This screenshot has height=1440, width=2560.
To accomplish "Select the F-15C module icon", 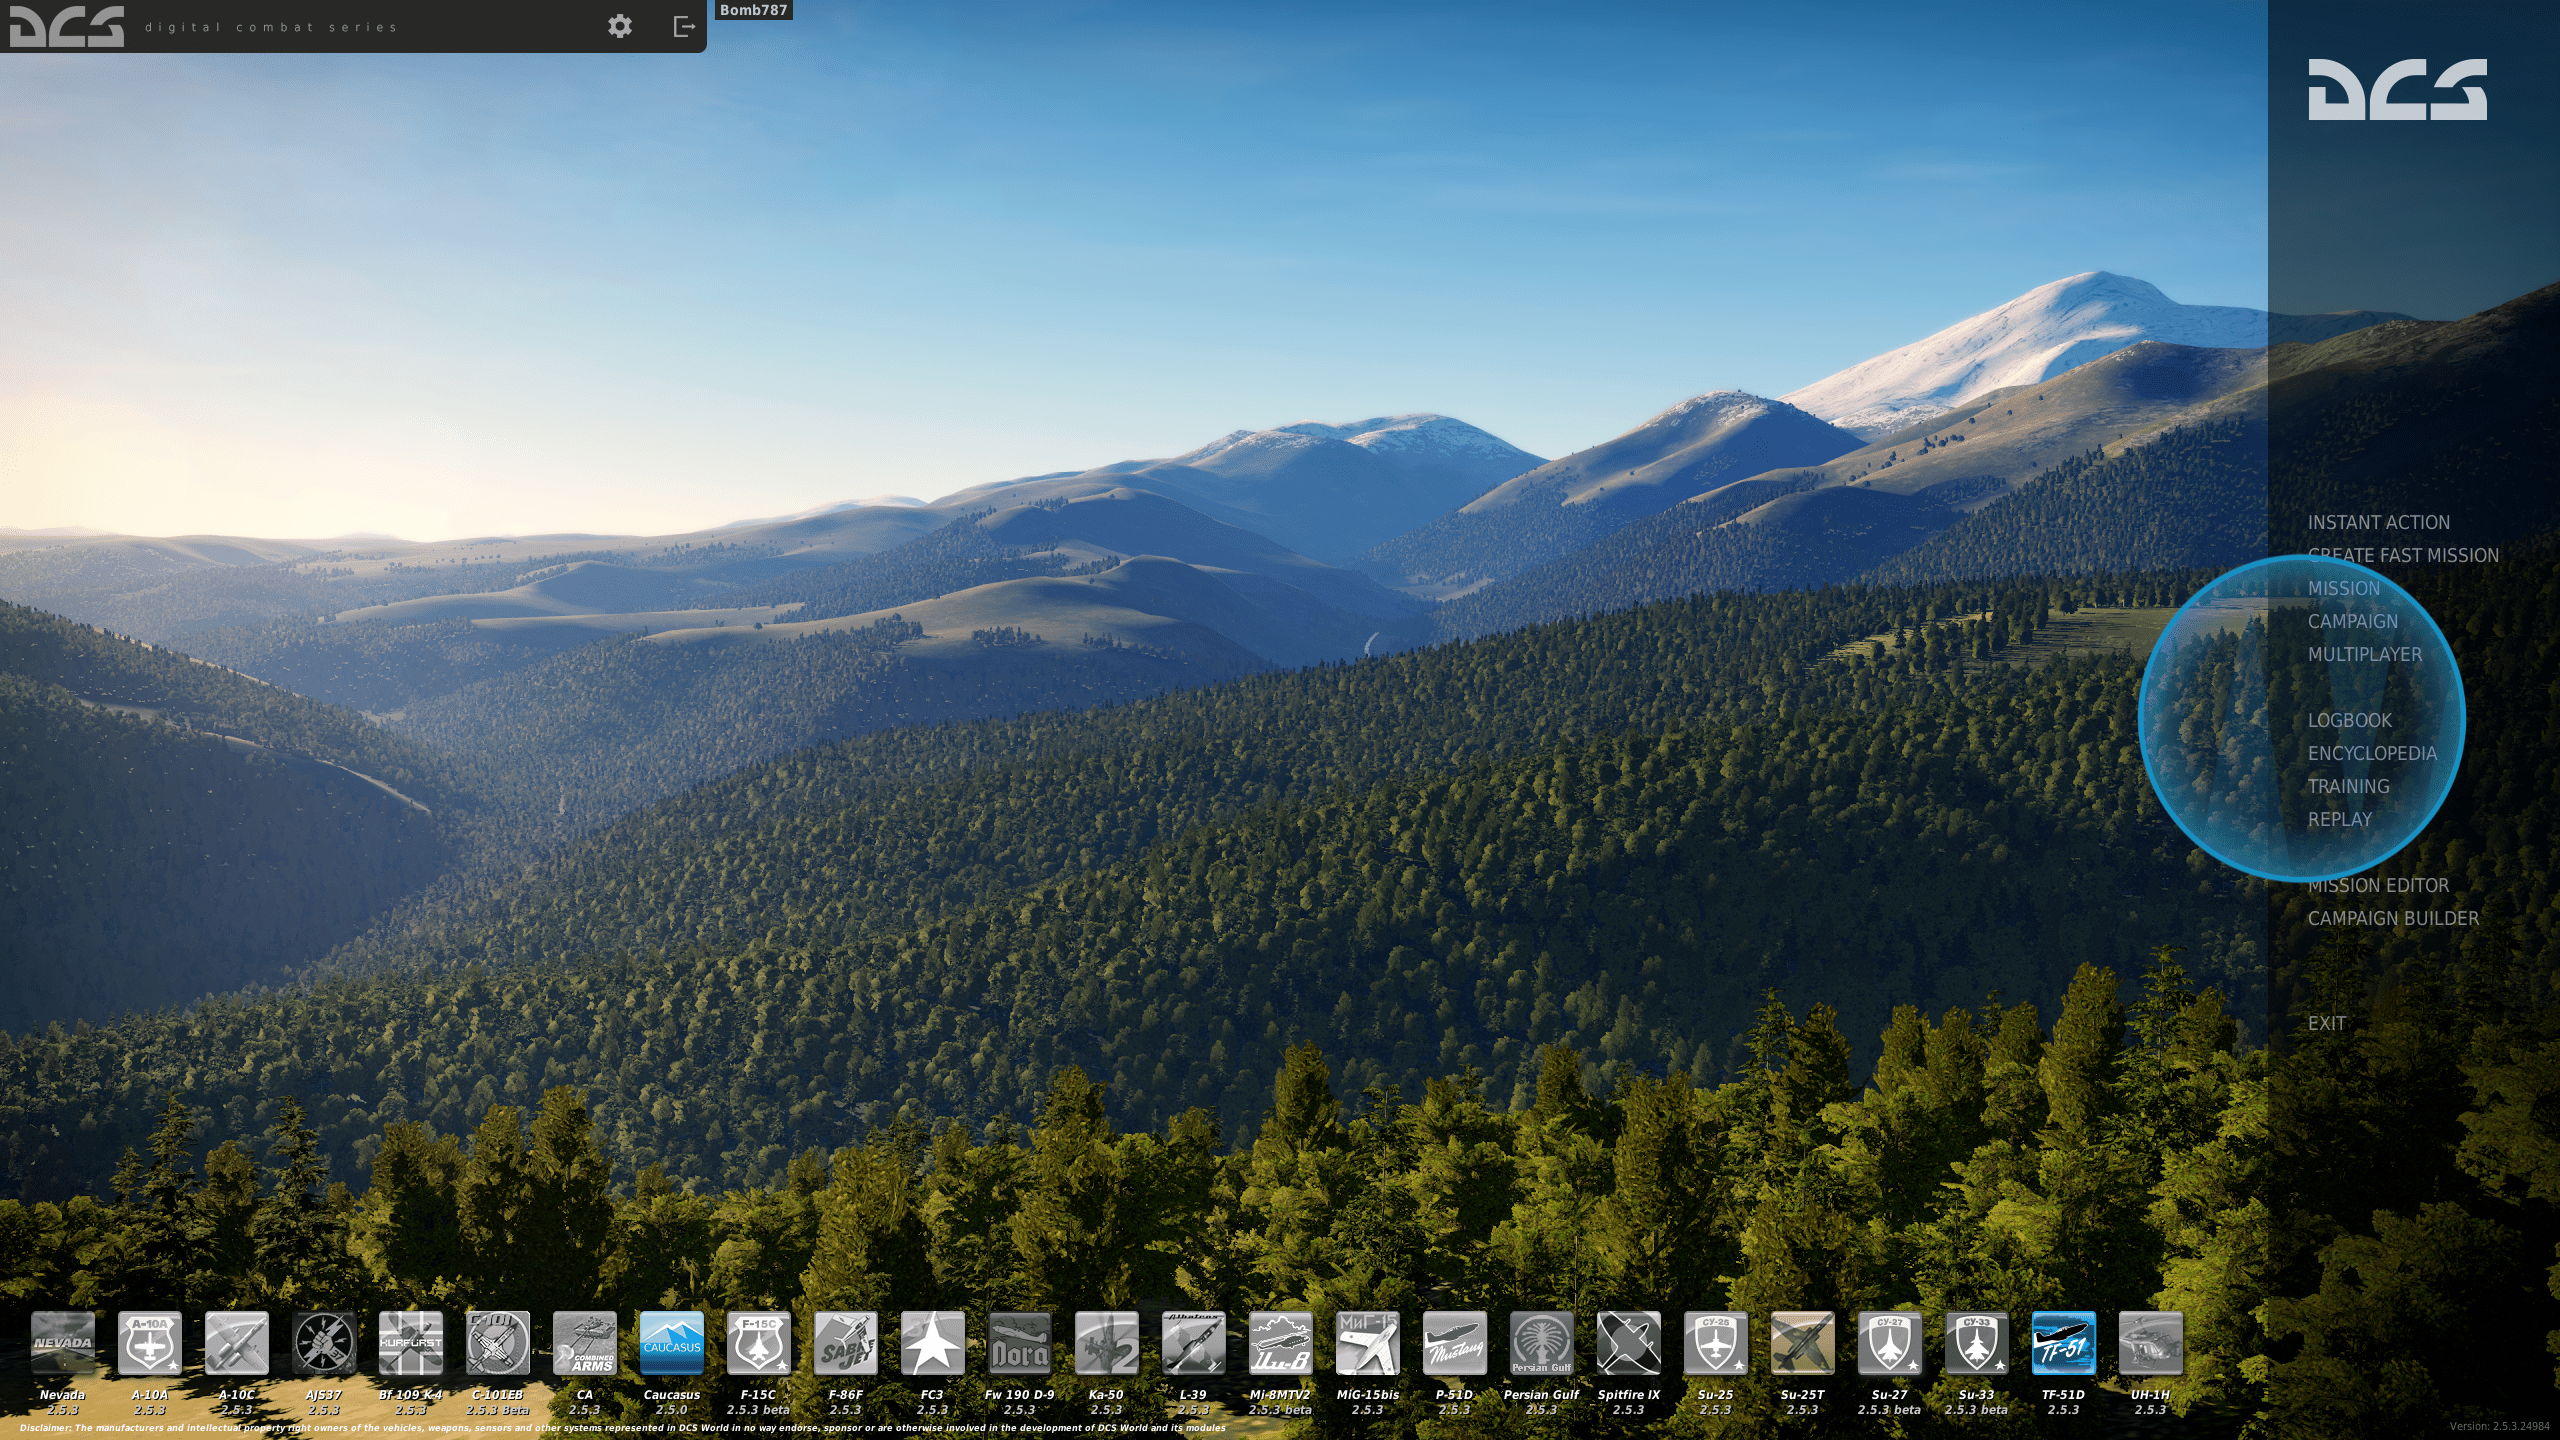I will click(x=758, y=1343).
